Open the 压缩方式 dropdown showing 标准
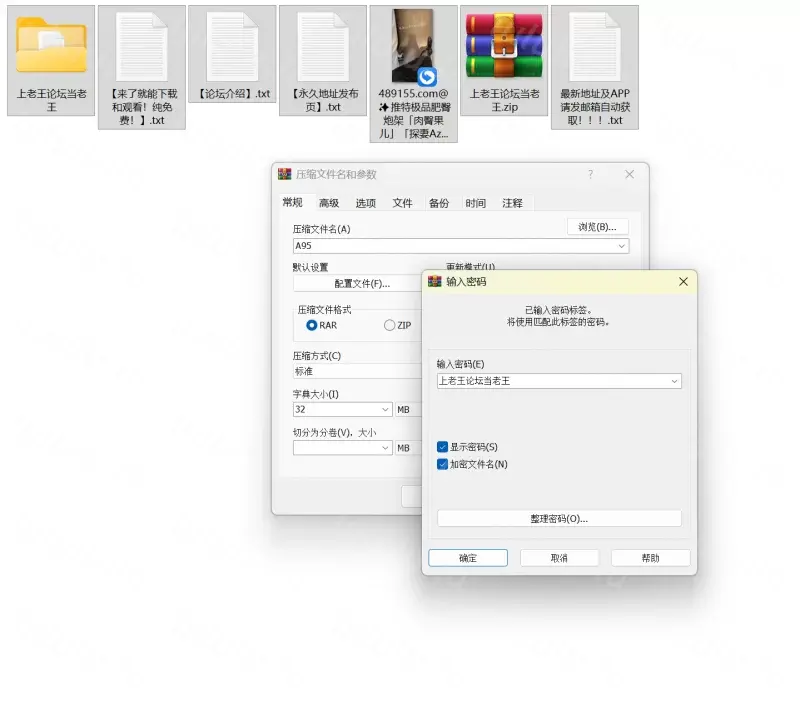The image size is (800, 712). pos(357,371)
